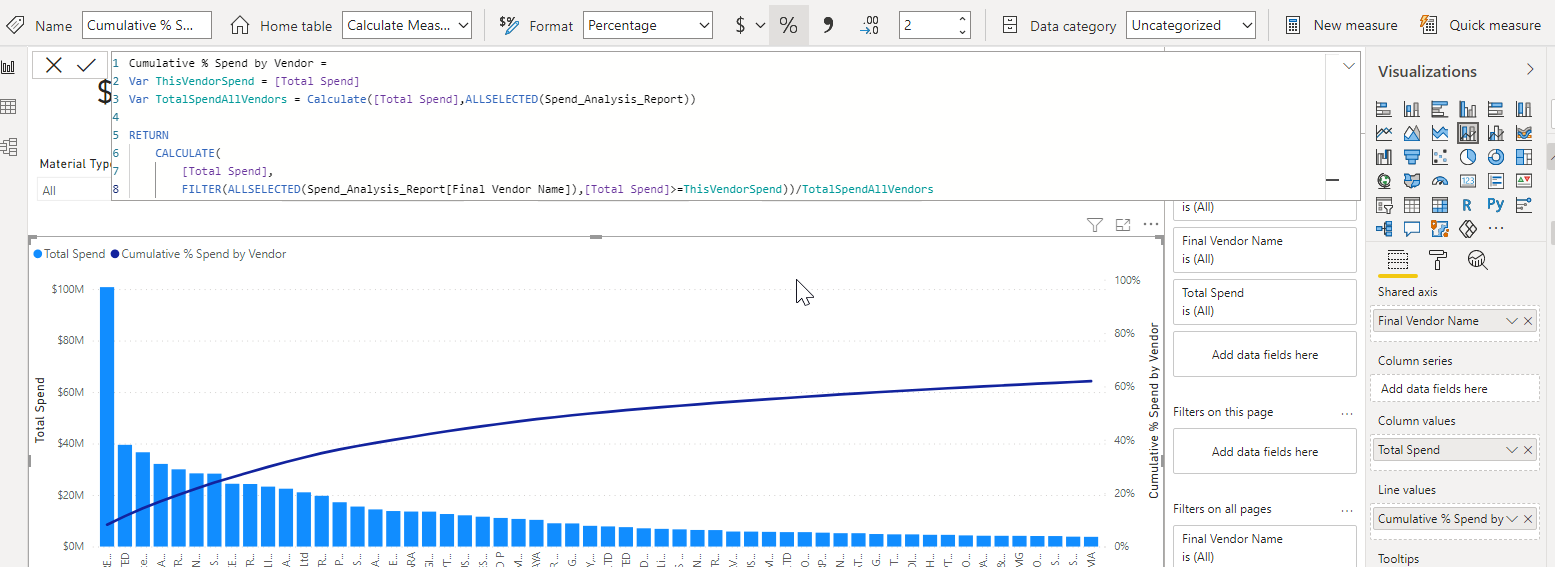Cancel the formula edit with X
The height and width of the screenshot is (567, 1555).
54,65
